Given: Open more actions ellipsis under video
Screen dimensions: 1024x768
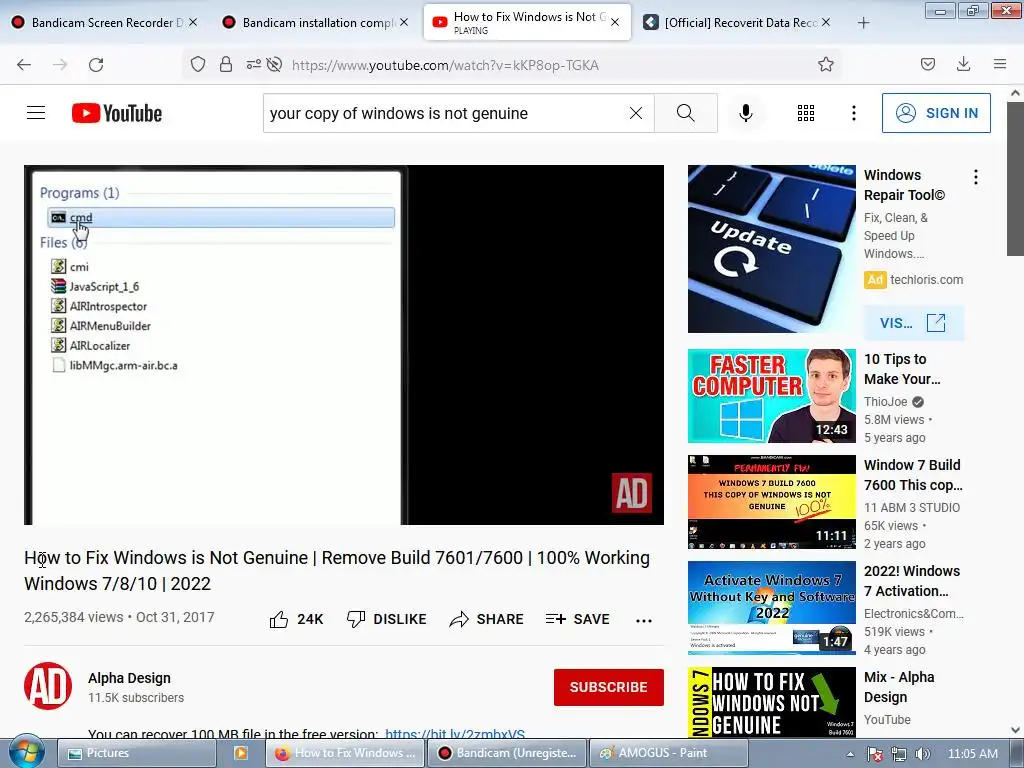Looking at the screenshot, I should (644, 620).
